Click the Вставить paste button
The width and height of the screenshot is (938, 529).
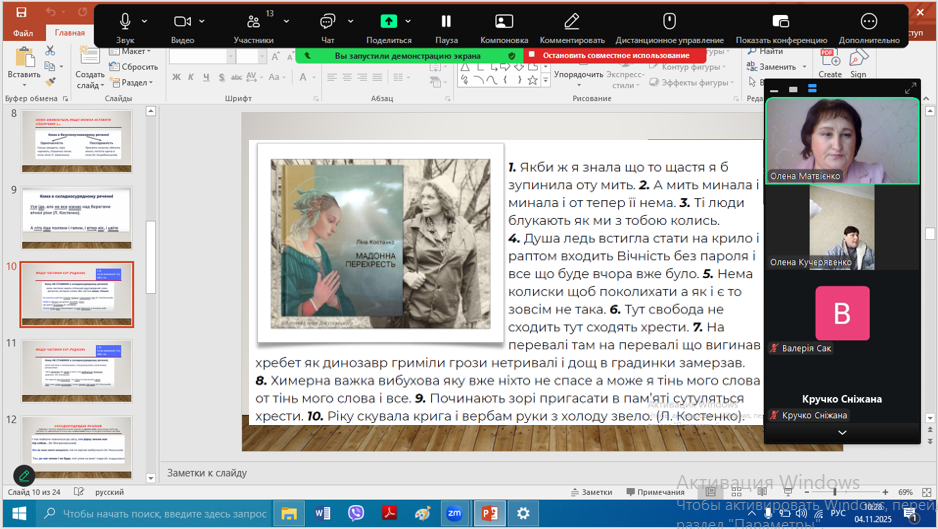25,66
